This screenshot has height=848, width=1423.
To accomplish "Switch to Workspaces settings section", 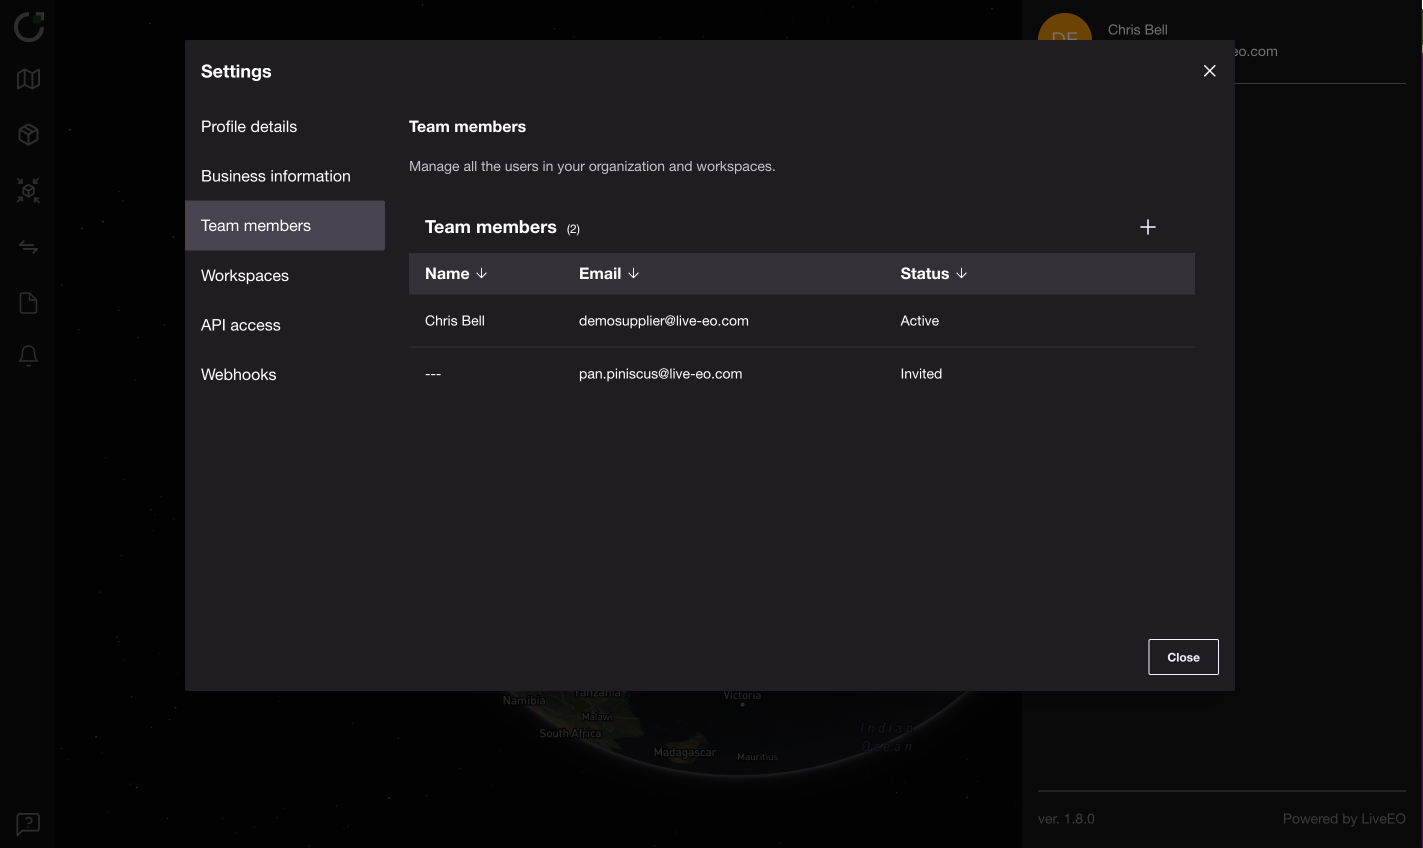I will (x=245, y=276).
